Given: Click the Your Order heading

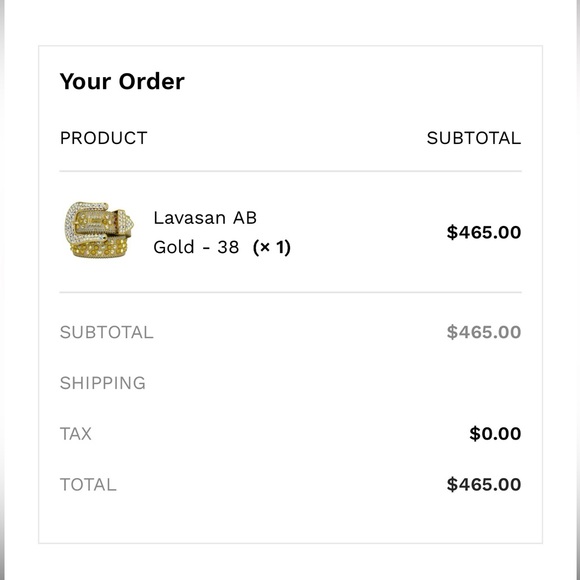Looking at the screenshot, I should click(122, 81).
